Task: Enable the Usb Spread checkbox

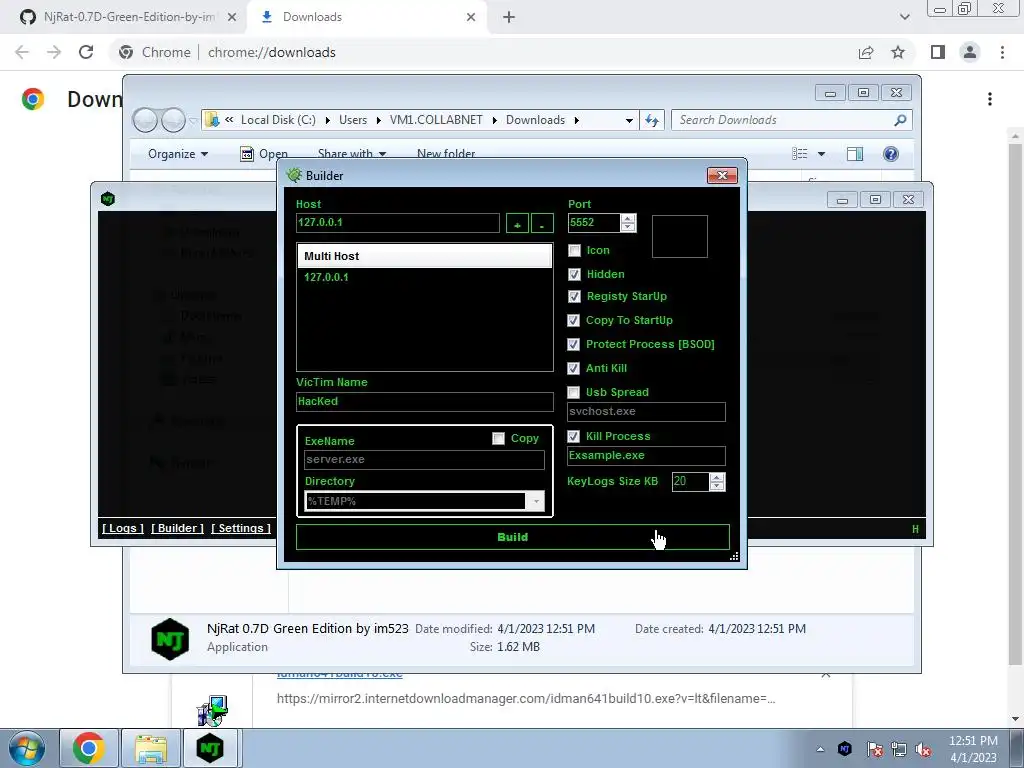Action: coord(574,392)
